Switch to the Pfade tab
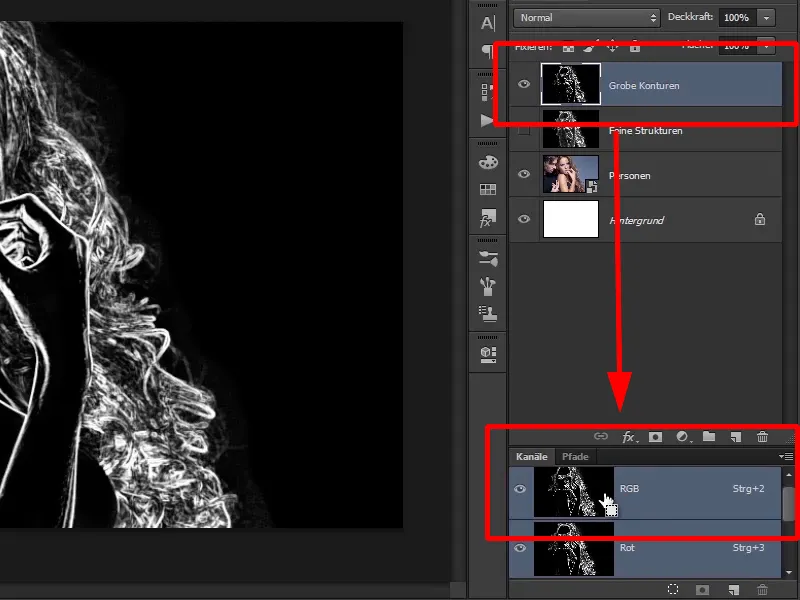 click(575, 457)
